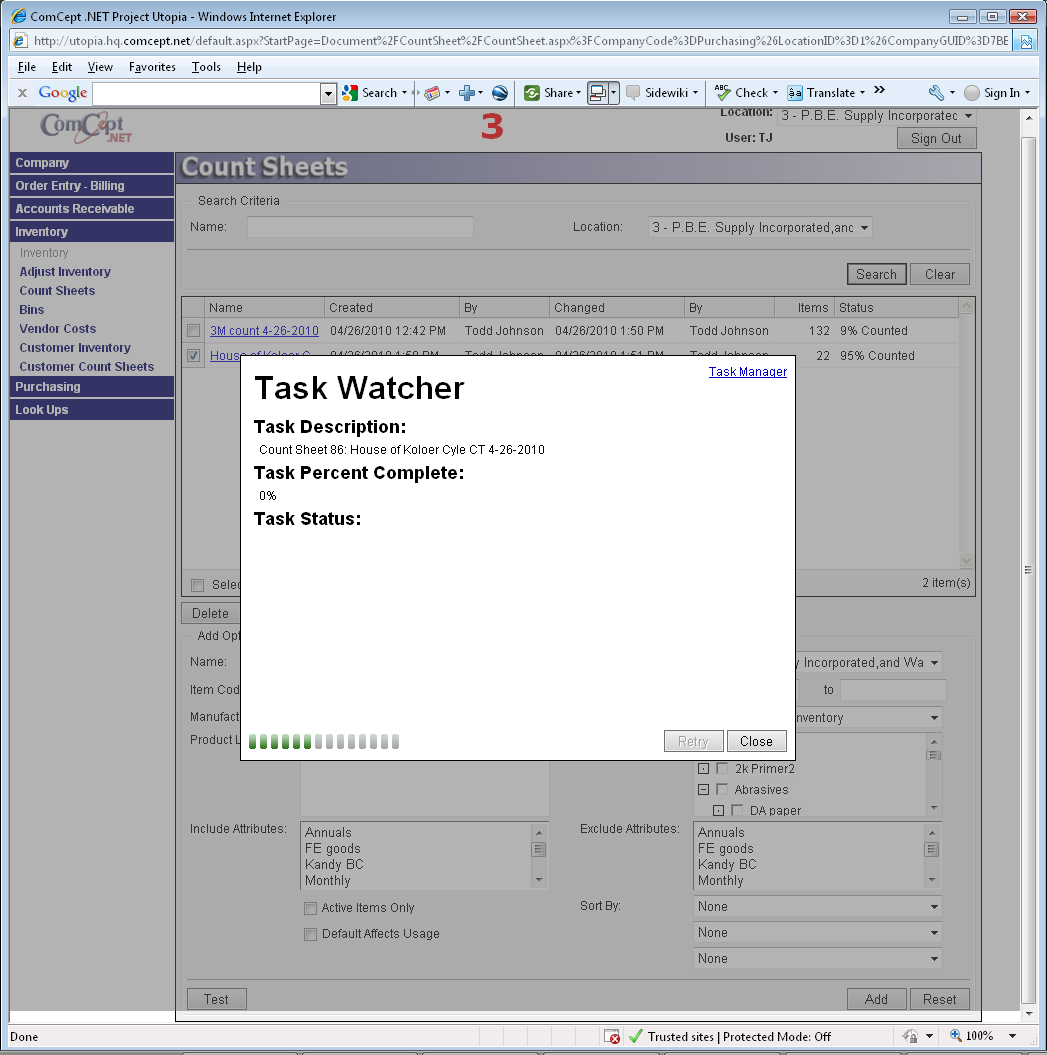1047x1055 pixels.
Task: Click the Google toolbar Search icon
Action: click(350, 93)
